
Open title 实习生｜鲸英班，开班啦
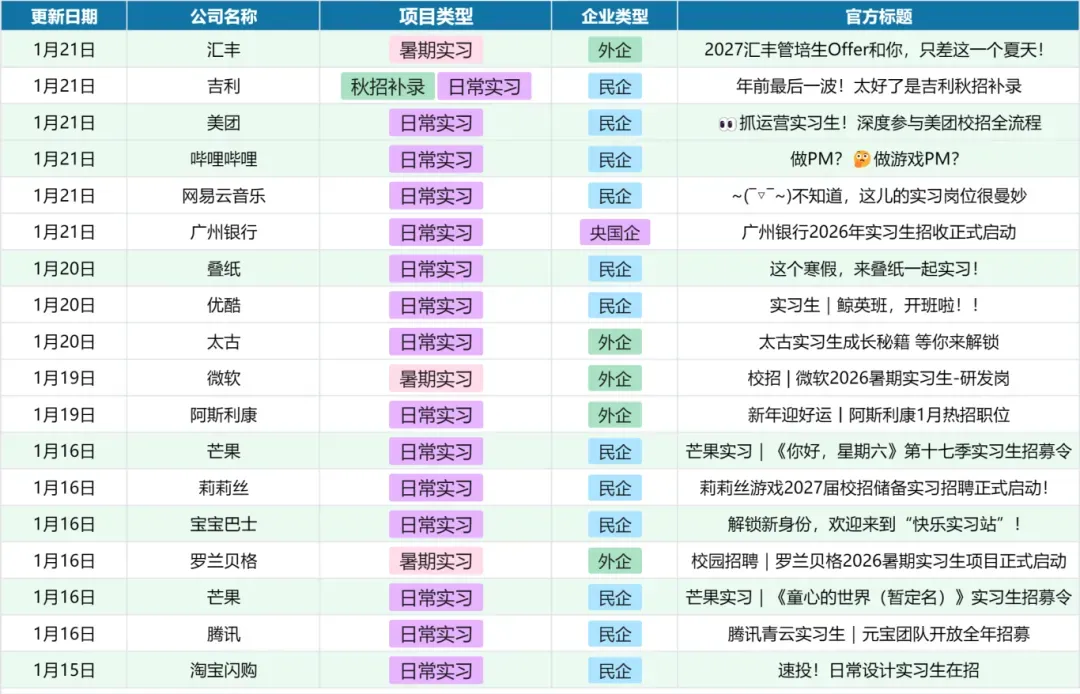(x=873, y=305)
